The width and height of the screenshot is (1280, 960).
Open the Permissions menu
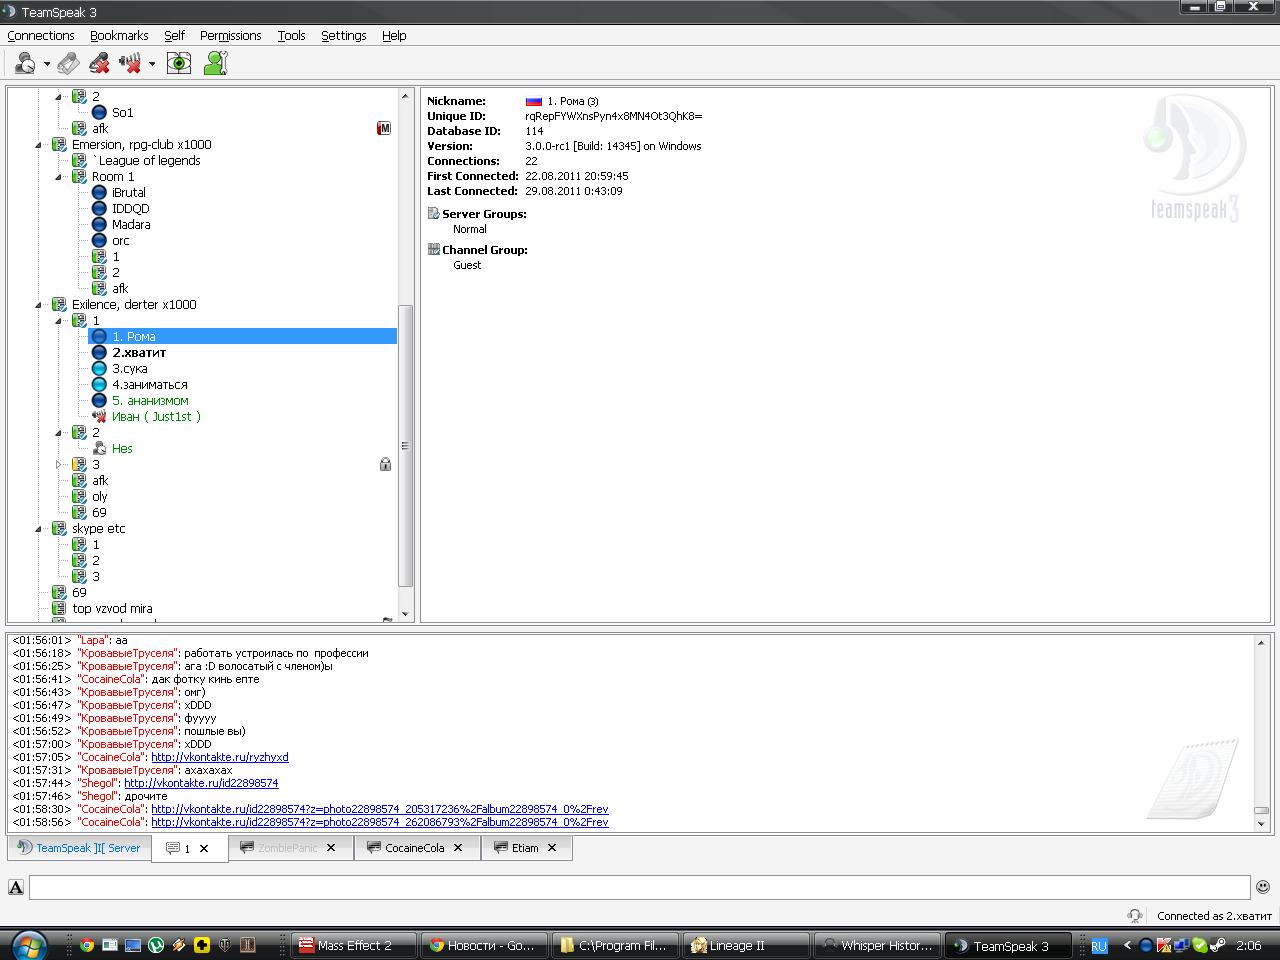point(230,35)
